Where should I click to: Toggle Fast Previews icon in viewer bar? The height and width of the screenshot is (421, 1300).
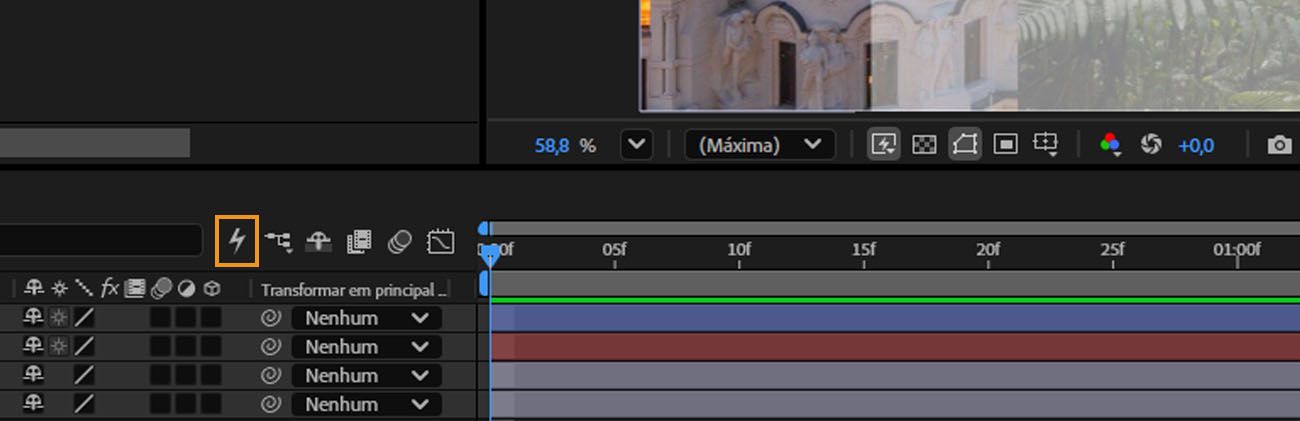884,145
